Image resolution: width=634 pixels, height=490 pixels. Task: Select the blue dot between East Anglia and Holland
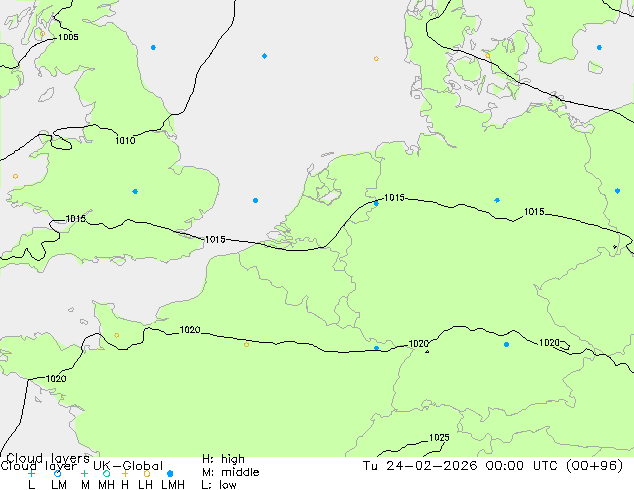[256, 201]
